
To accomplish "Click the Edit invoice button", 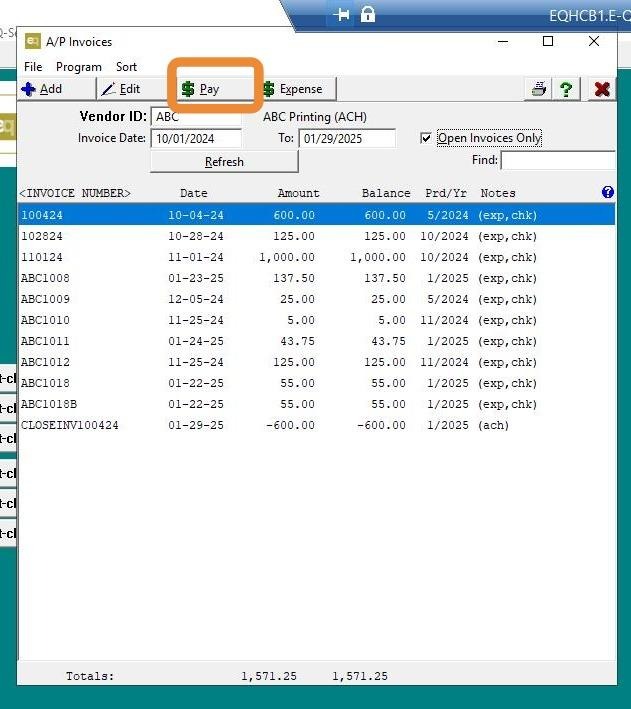I will pos(133,89).
